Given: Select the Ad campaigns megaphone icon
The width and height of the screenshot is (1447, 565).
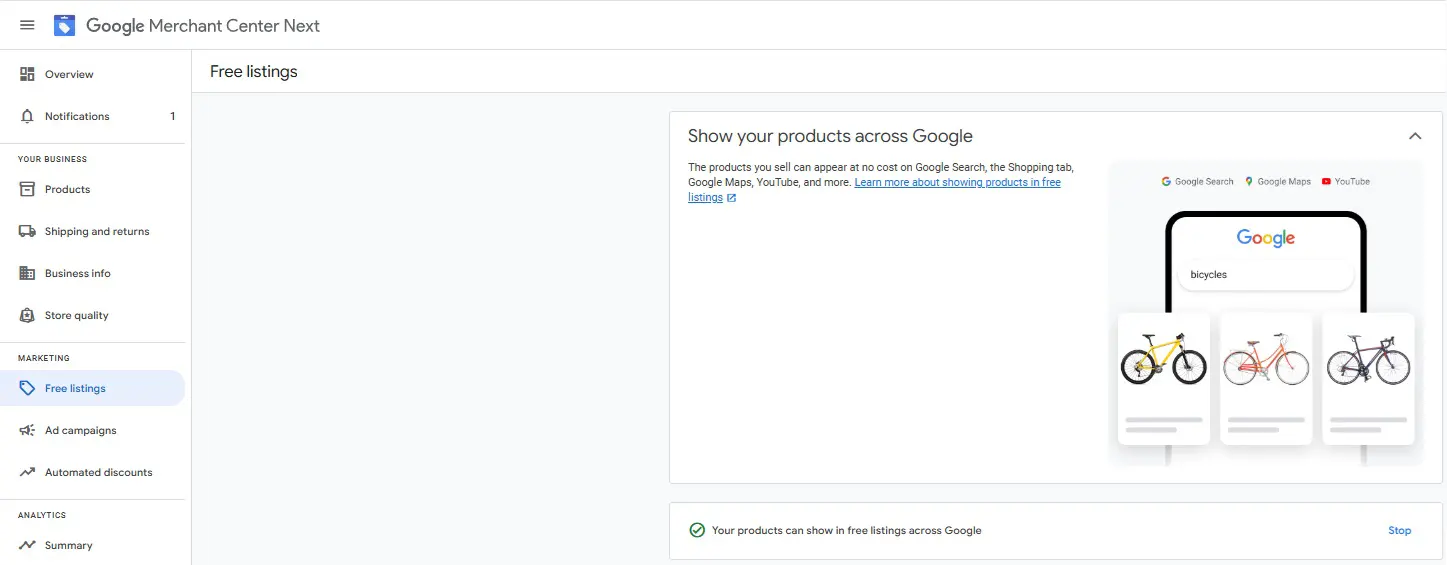Looking at the screenshot, I should coord(27,430).
